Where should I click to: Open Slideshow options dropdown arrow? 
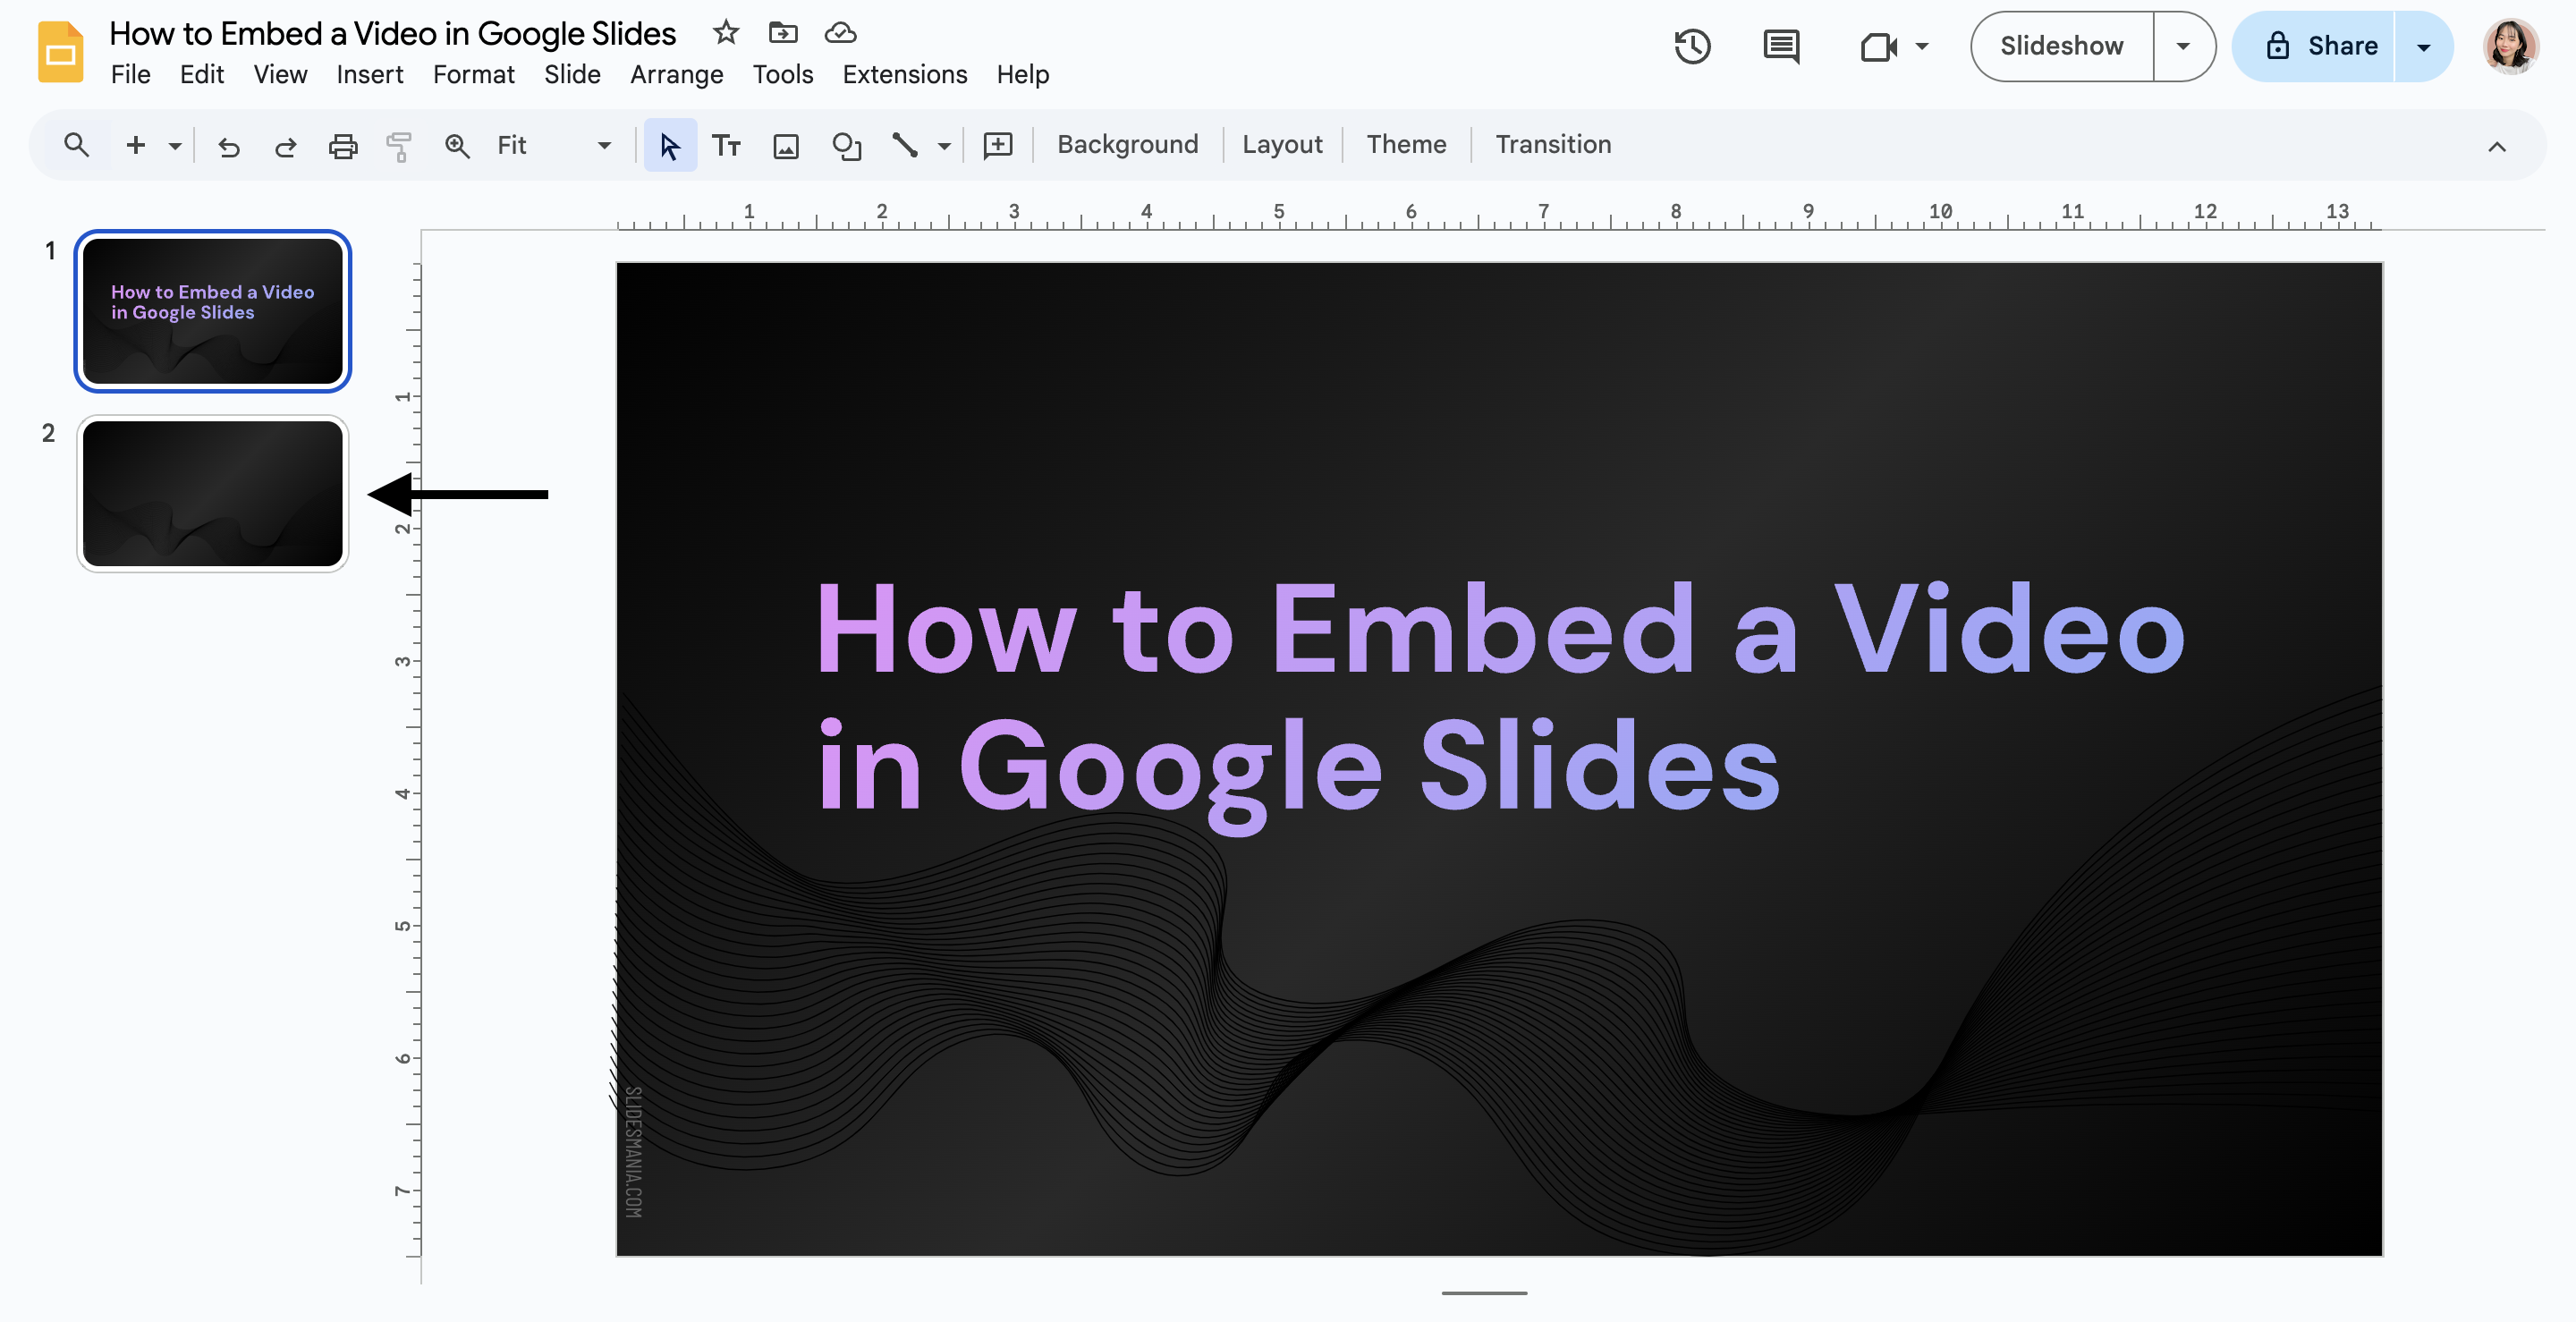tap(2183, 46)
